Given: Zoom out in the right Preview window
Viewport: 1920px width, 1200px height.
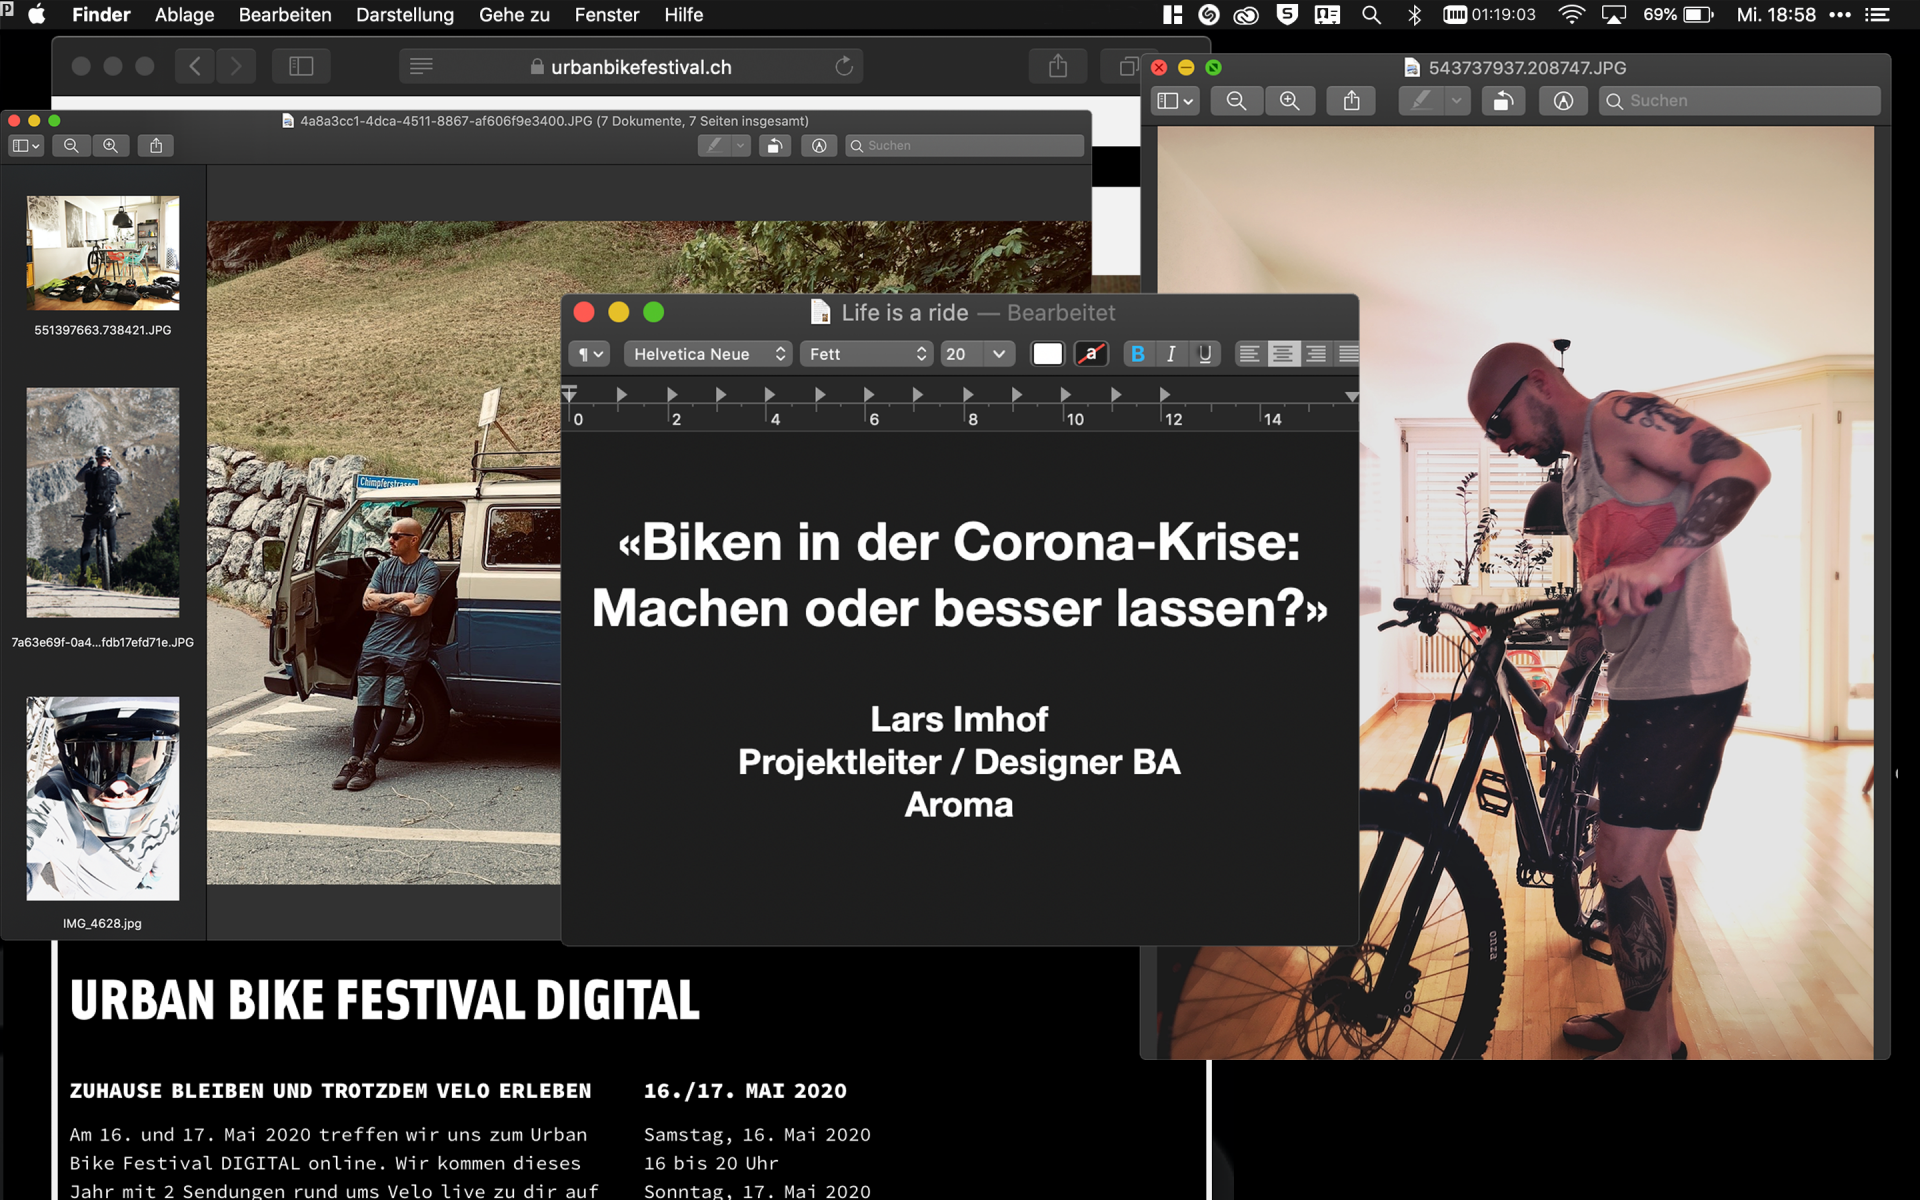Looking at the screenshot, I should click(1236, 101).
